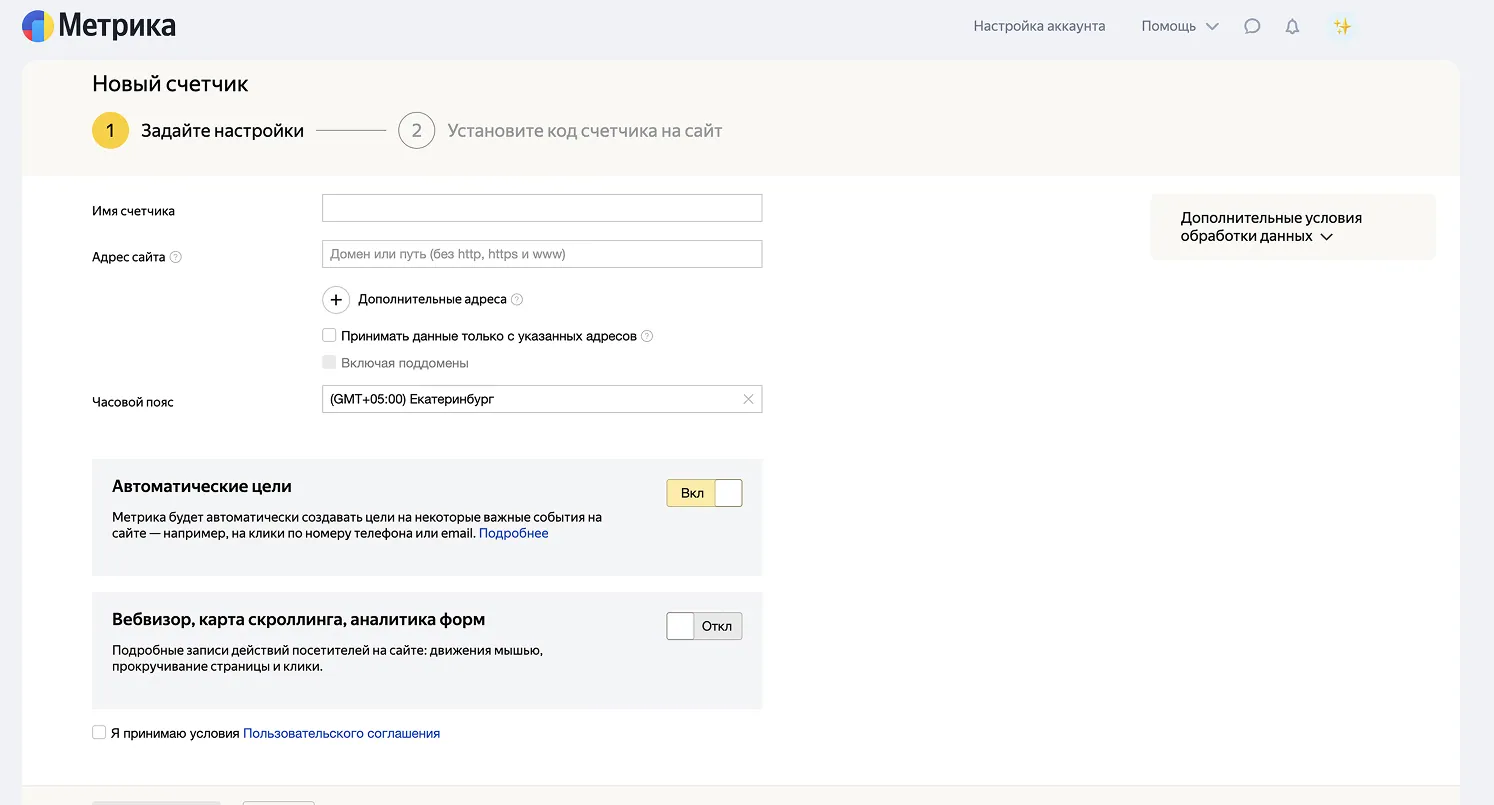
Task: Select step 1 Задайте настройки
Action: click(198, 131)
